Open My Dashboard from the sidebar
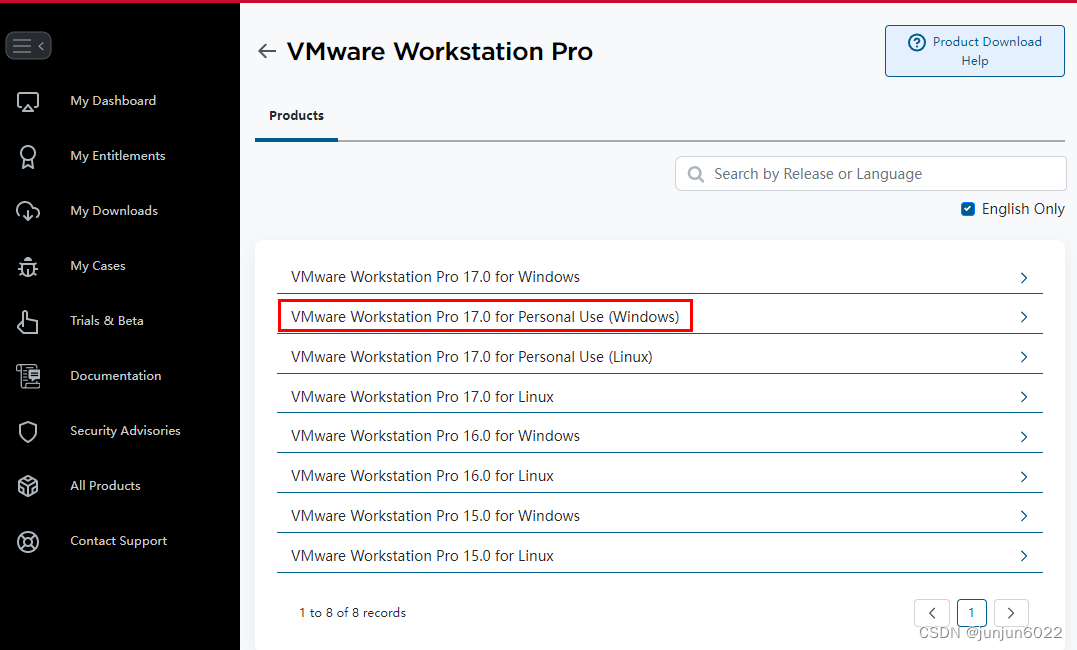This screenshot has width=1077, height=650. point(113,101)
